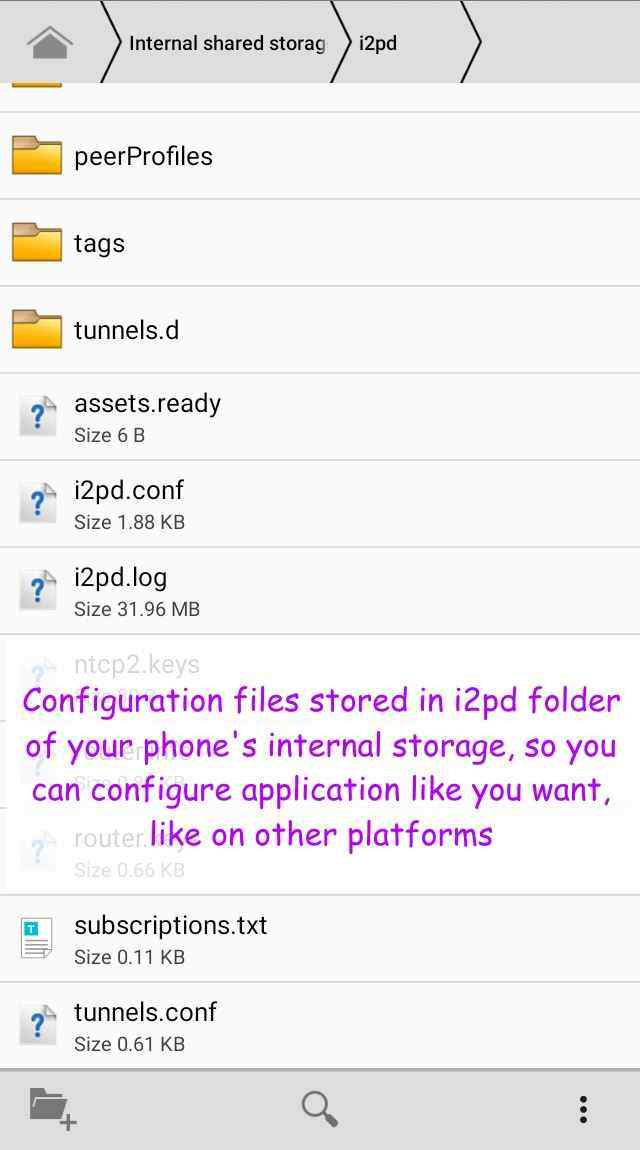
Task: Open the search icon in bottom toolbar
Action: (x=319, y=1108)
